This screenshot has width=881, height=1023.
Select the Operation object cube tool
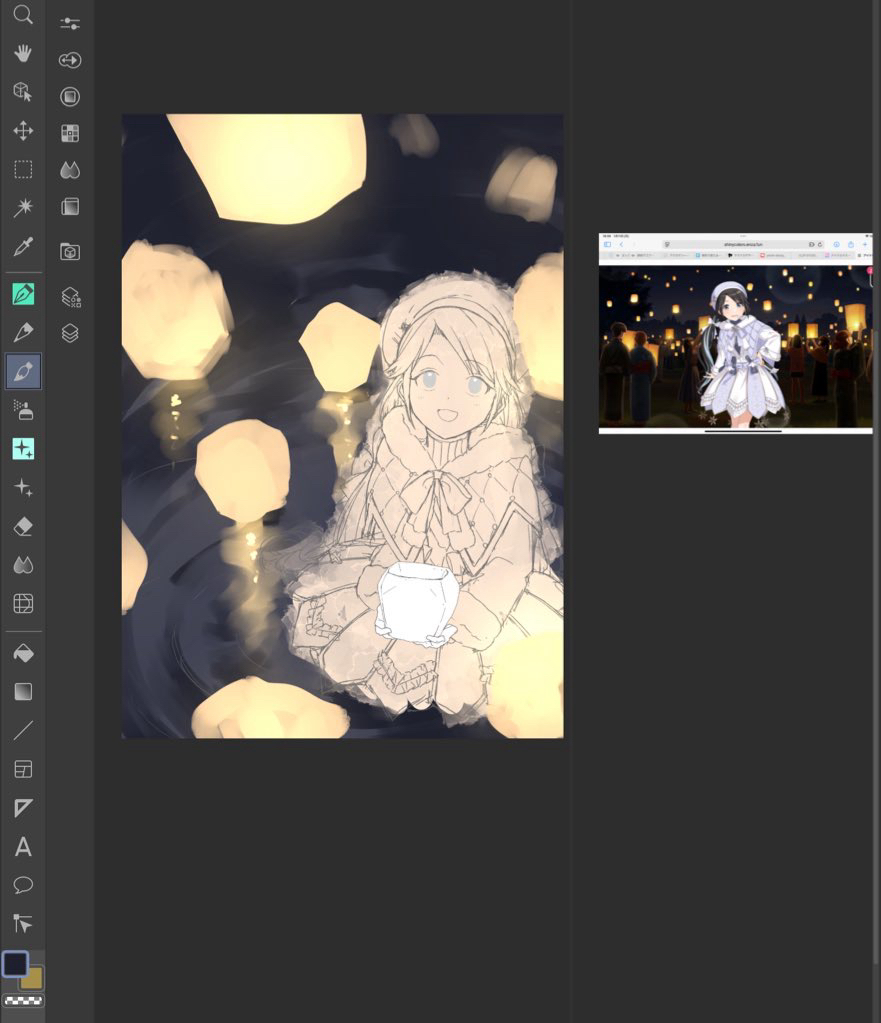22,92
